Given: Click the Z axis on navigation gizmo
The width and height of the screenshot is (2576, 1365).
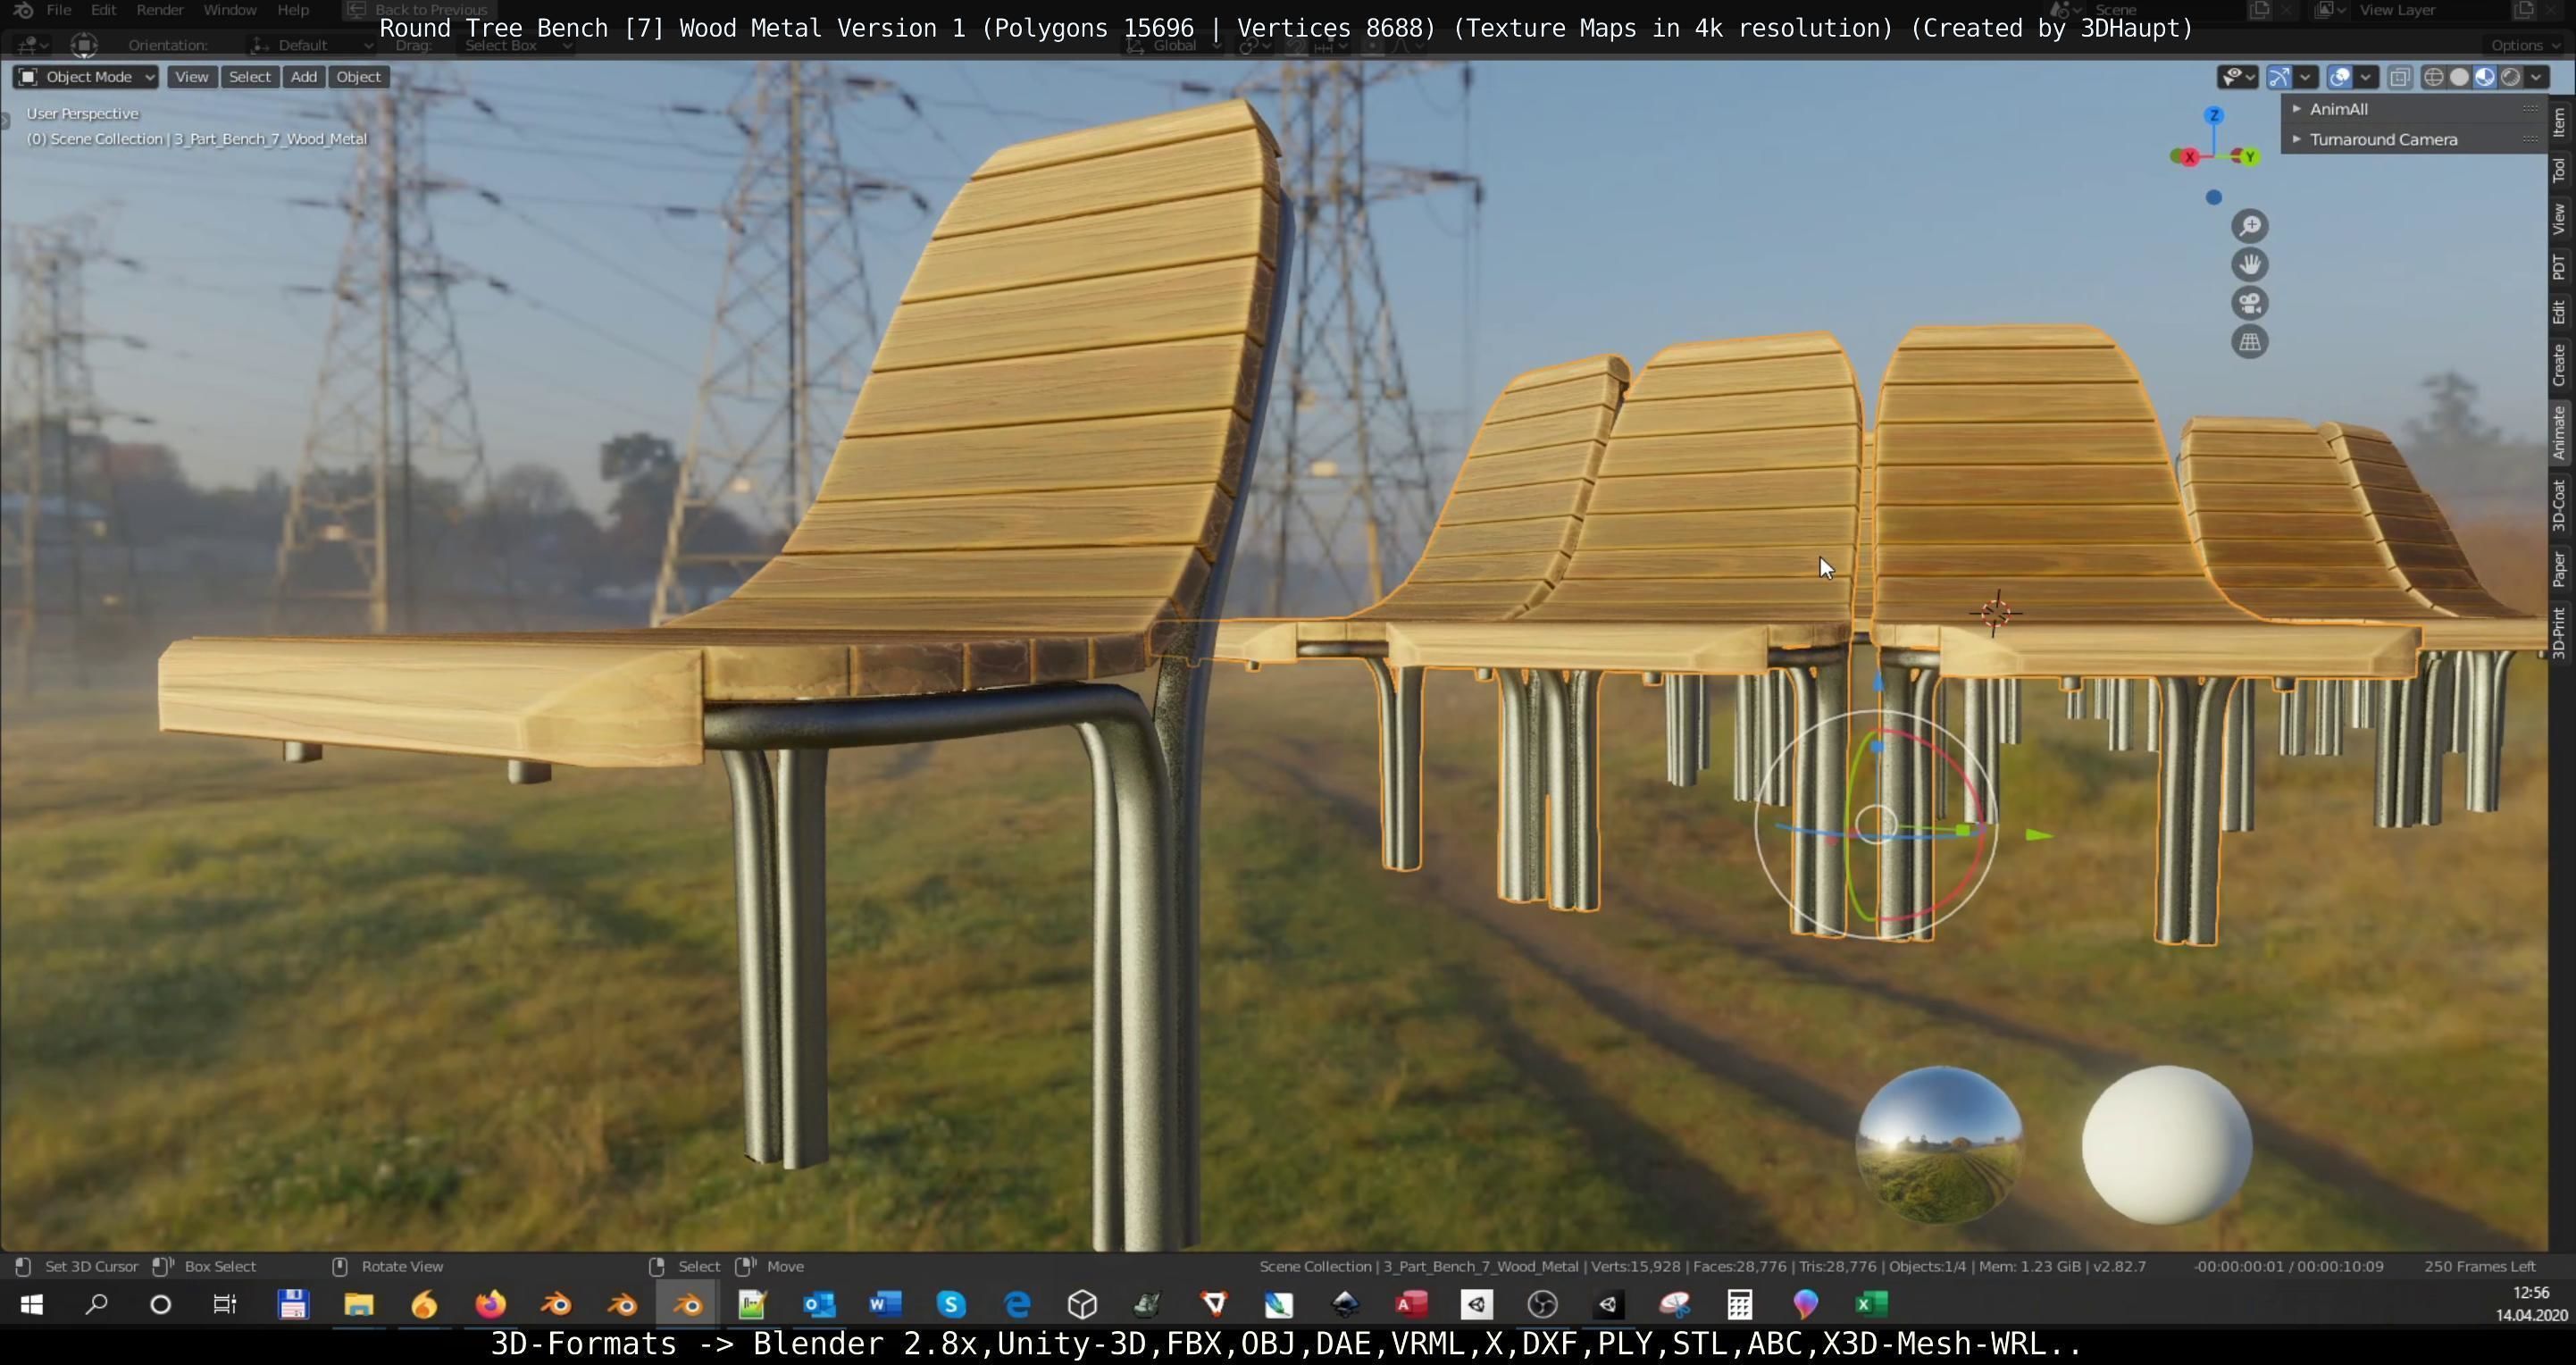Looking at the screenshot, I should coord(2214,116).
